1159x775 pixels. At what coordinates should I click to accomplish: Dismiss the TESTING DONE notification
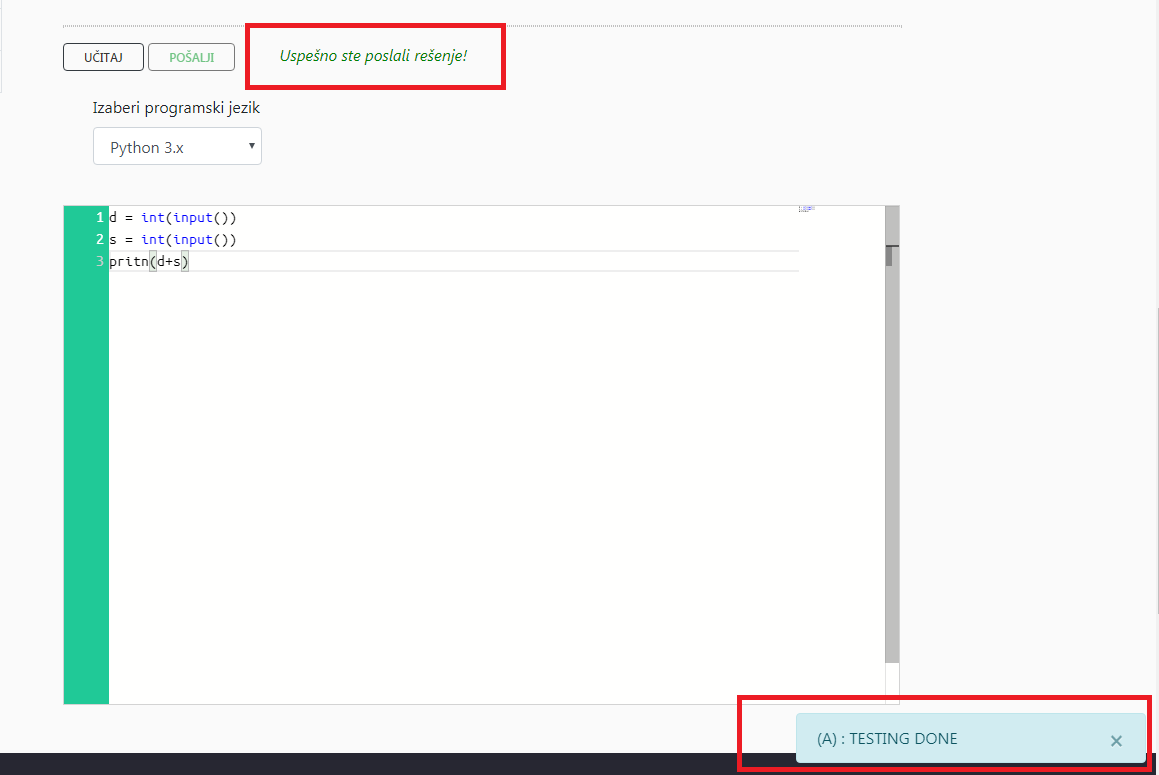click(1116, 740)
